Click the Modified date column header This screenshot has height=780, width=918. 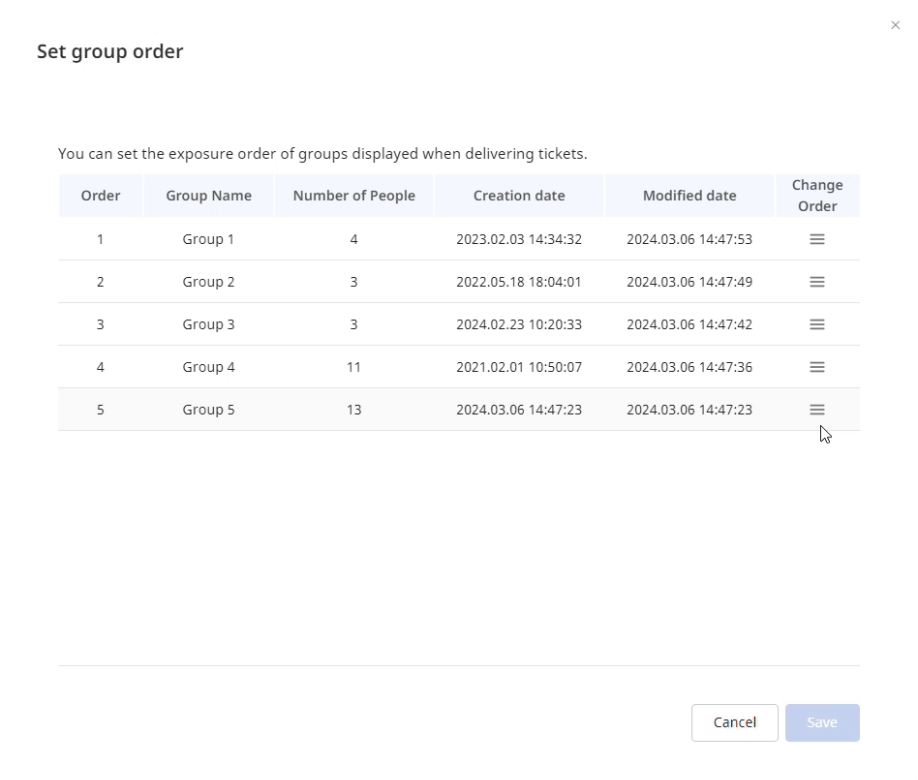pos(689,196)
